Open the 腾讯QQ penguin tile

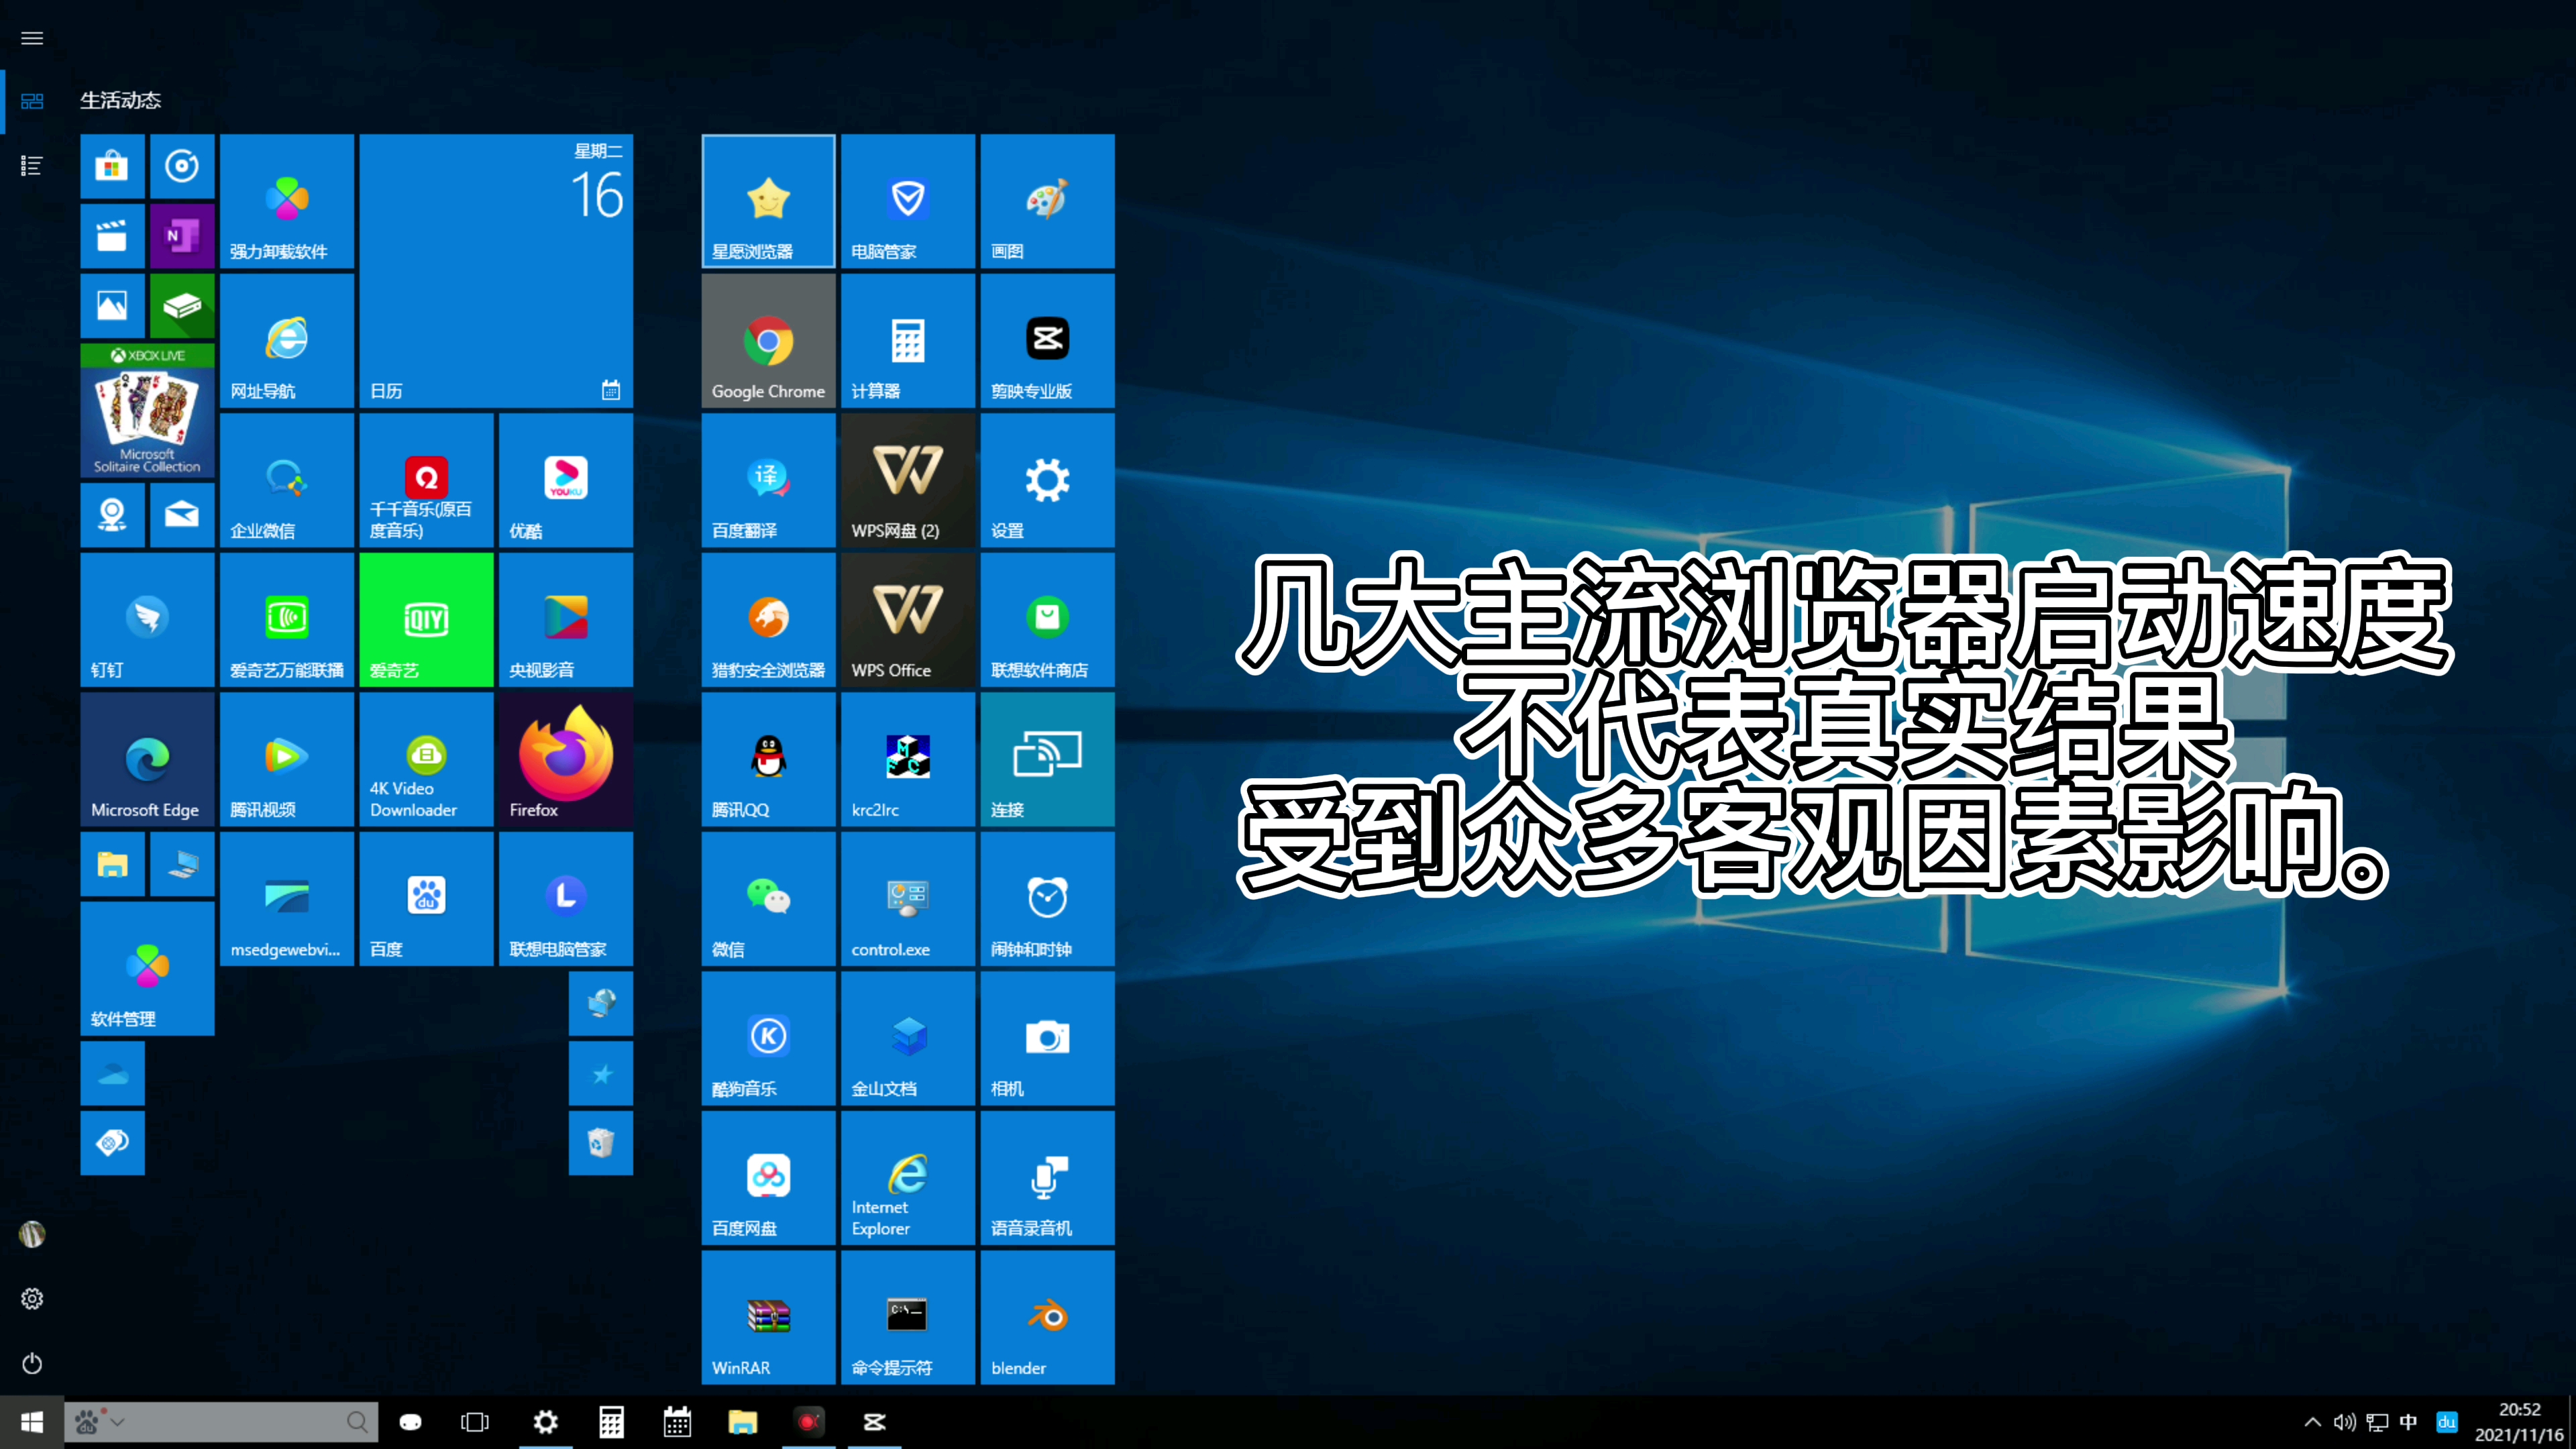(x=768, y=759)
